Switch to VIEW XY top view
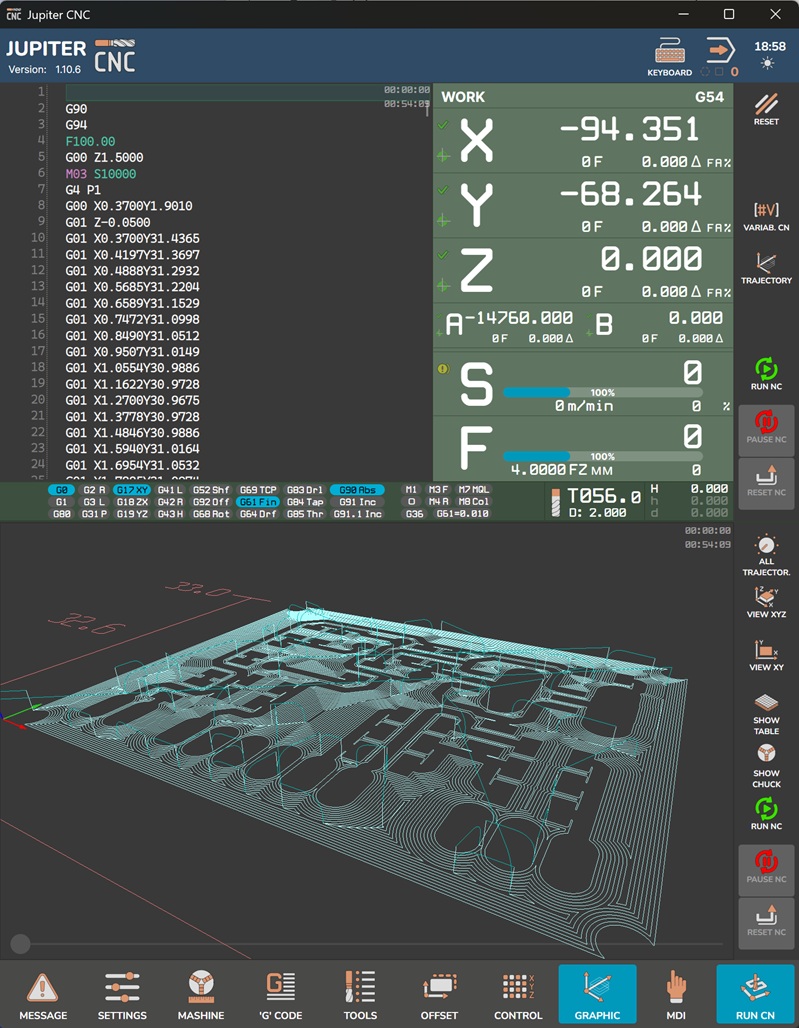Screen dimensions: 799x1028 tap(766, 655)
